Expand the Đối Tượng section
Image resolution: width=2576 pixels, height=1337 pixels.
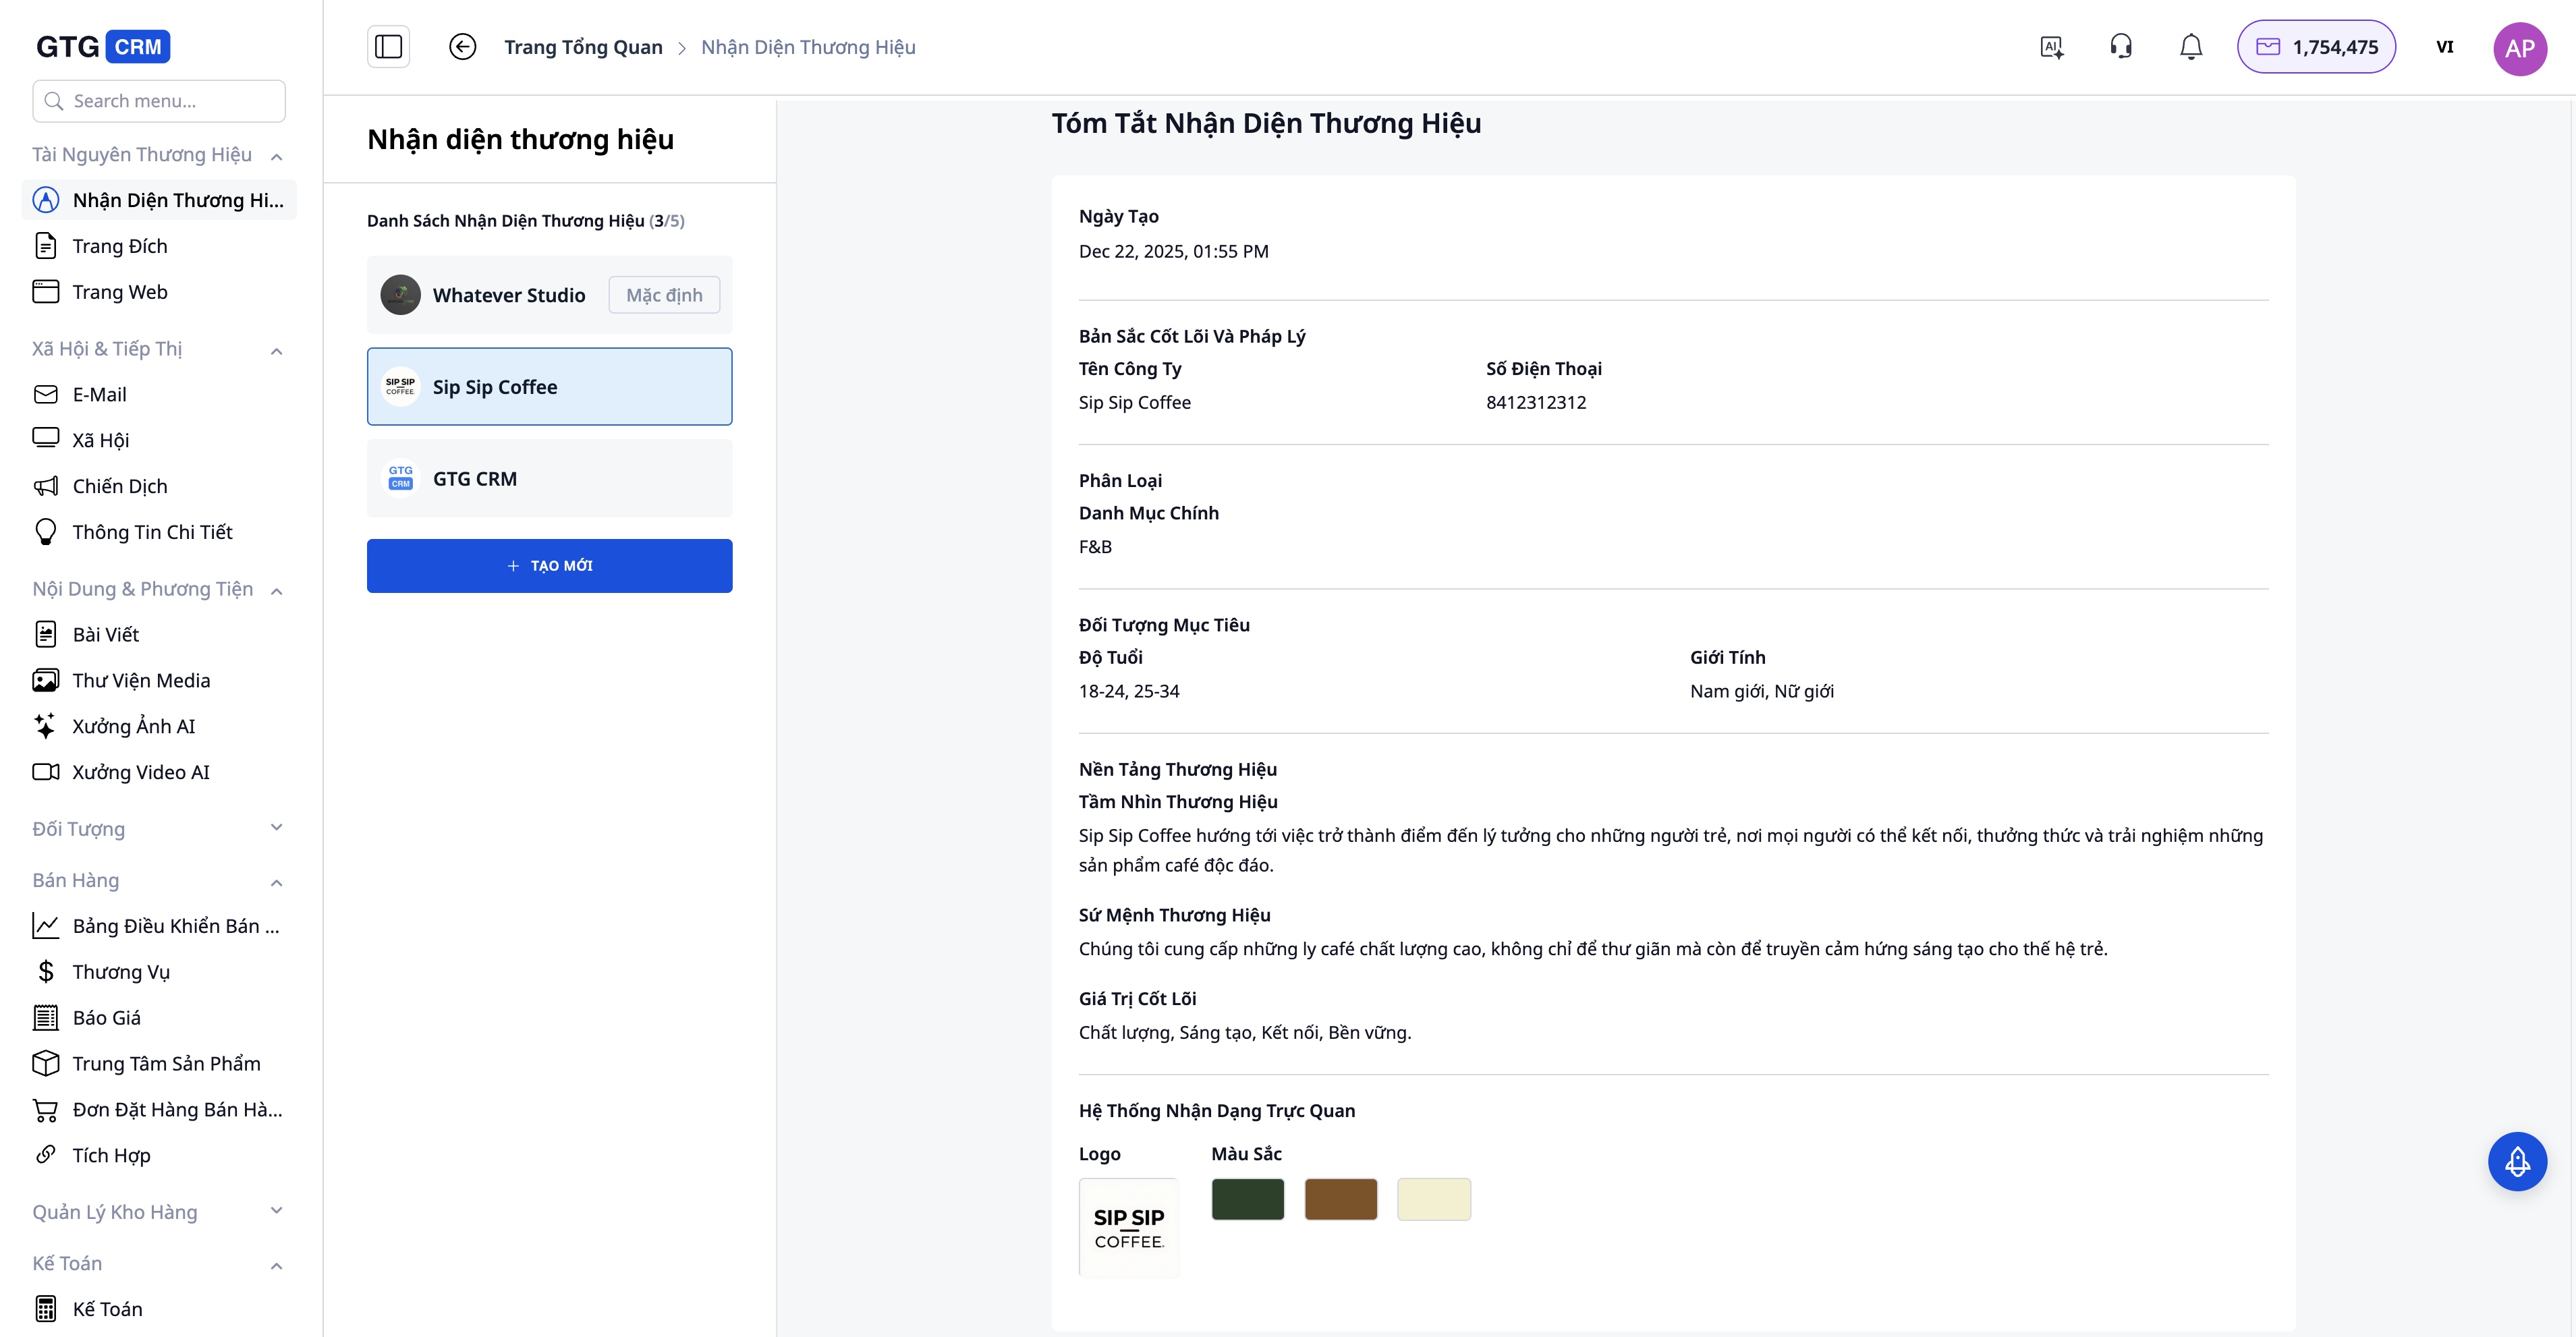(277, 828)
